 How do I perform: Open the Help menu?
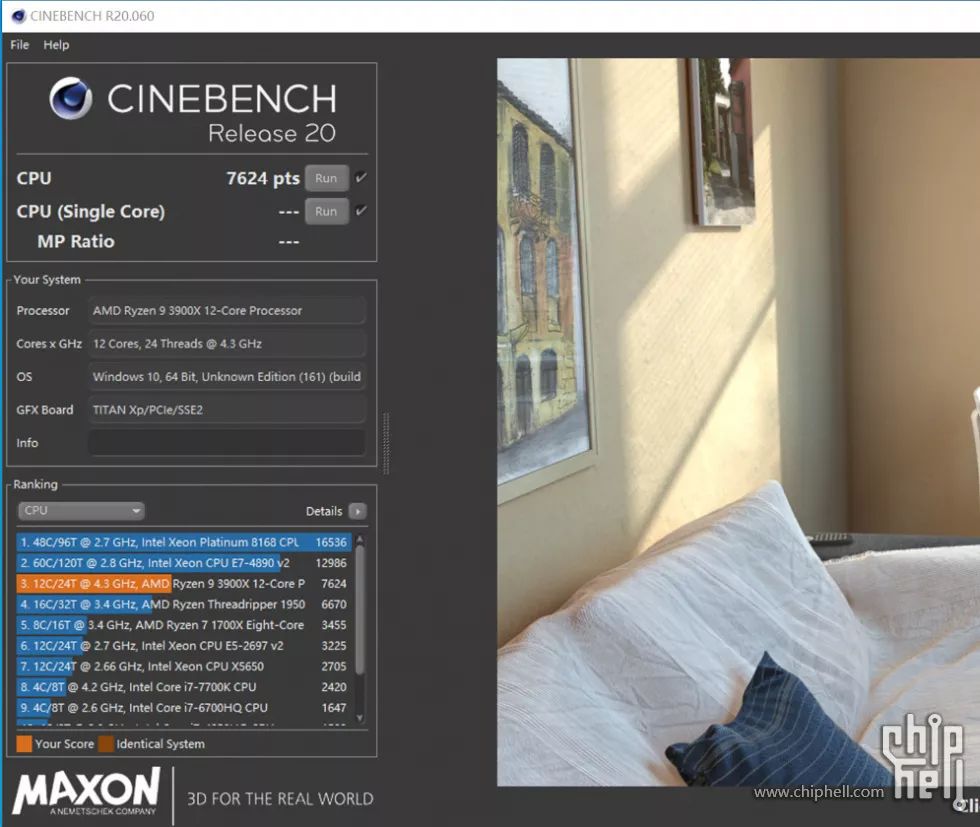point(56,45)
